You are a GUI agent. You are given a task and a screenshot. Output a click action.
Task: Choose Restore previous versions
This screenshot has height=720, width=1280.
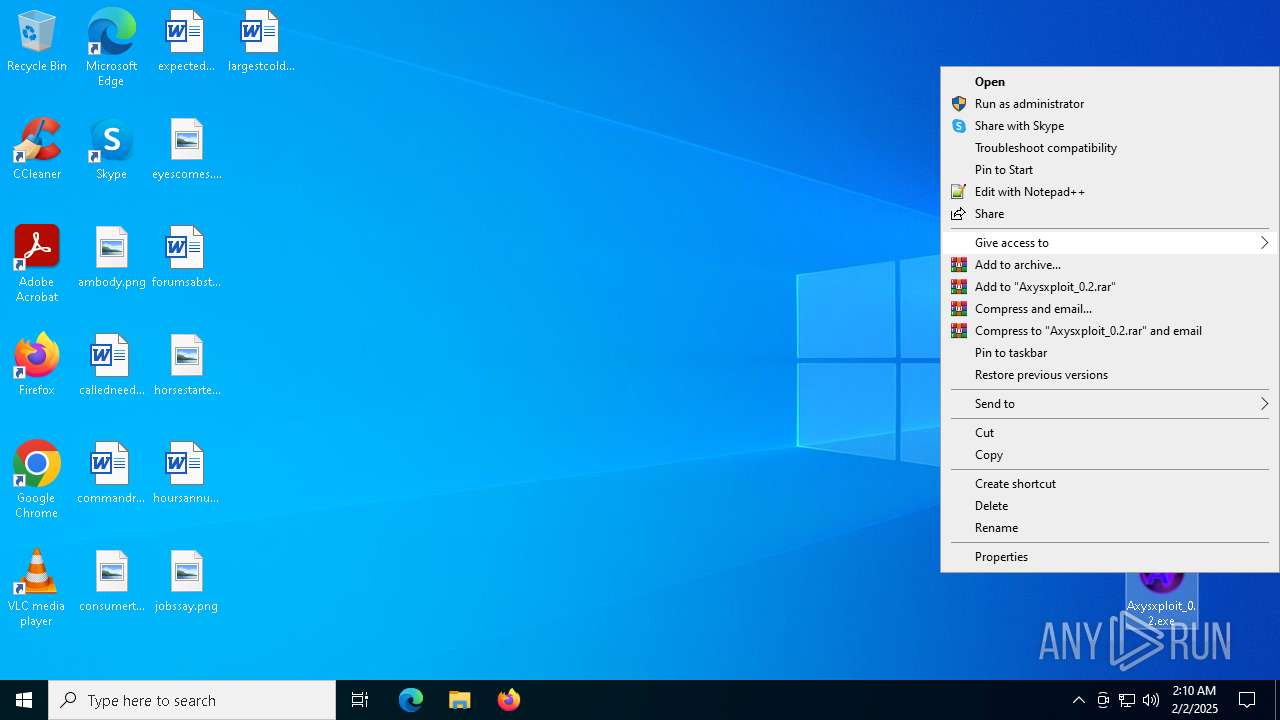tap(1110, 375)
